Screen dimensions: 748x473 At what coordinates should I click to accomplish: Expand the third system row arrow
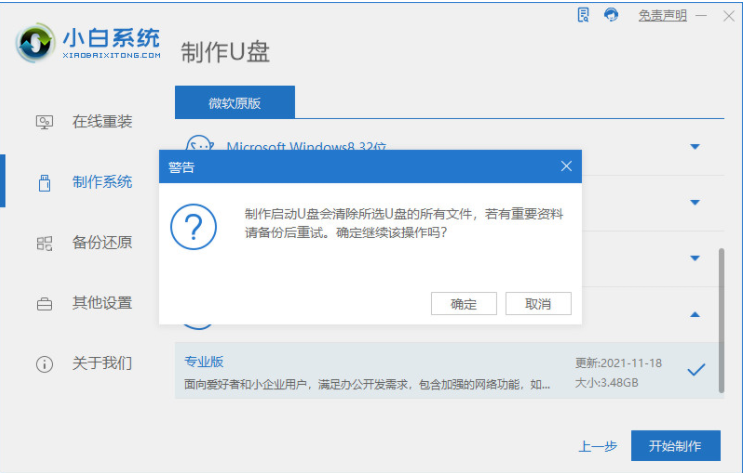(x=695, y=258)
